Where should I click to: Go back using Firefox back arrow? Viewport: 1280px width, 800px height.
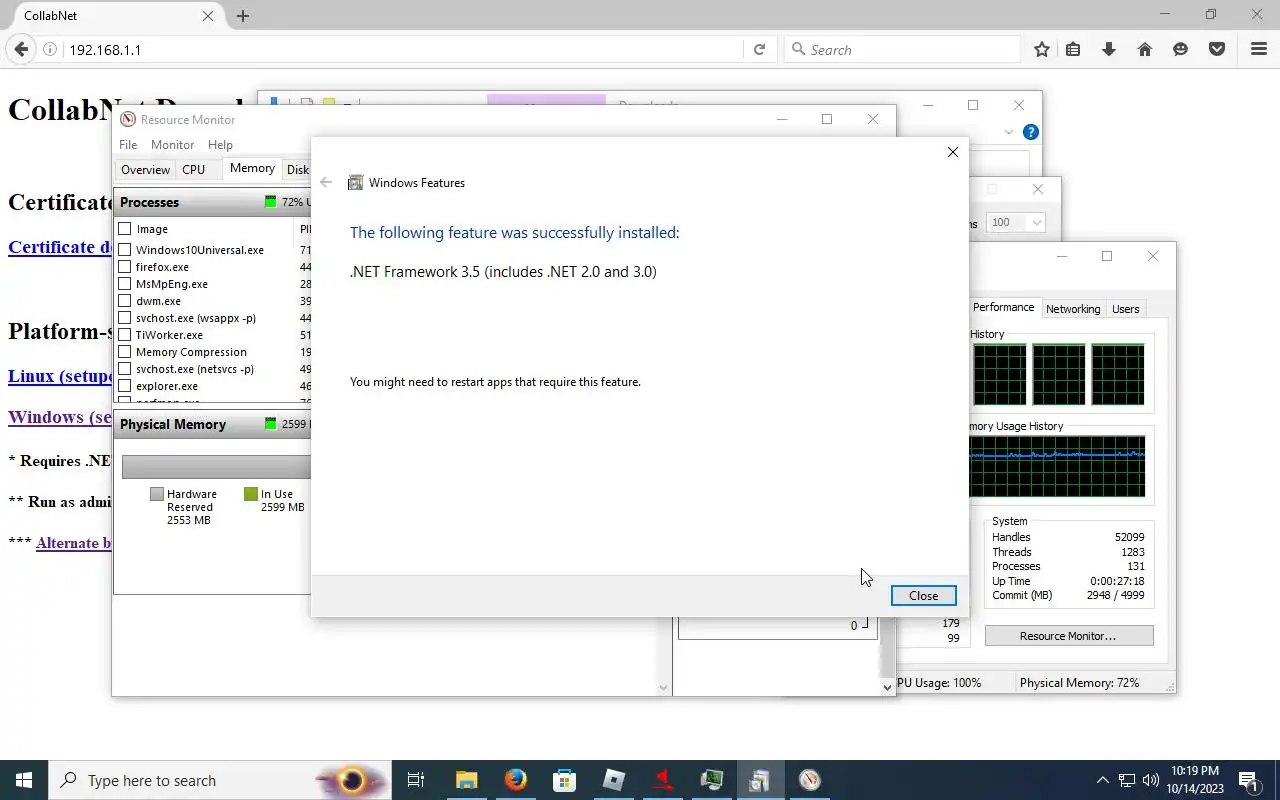click(21, 49)
